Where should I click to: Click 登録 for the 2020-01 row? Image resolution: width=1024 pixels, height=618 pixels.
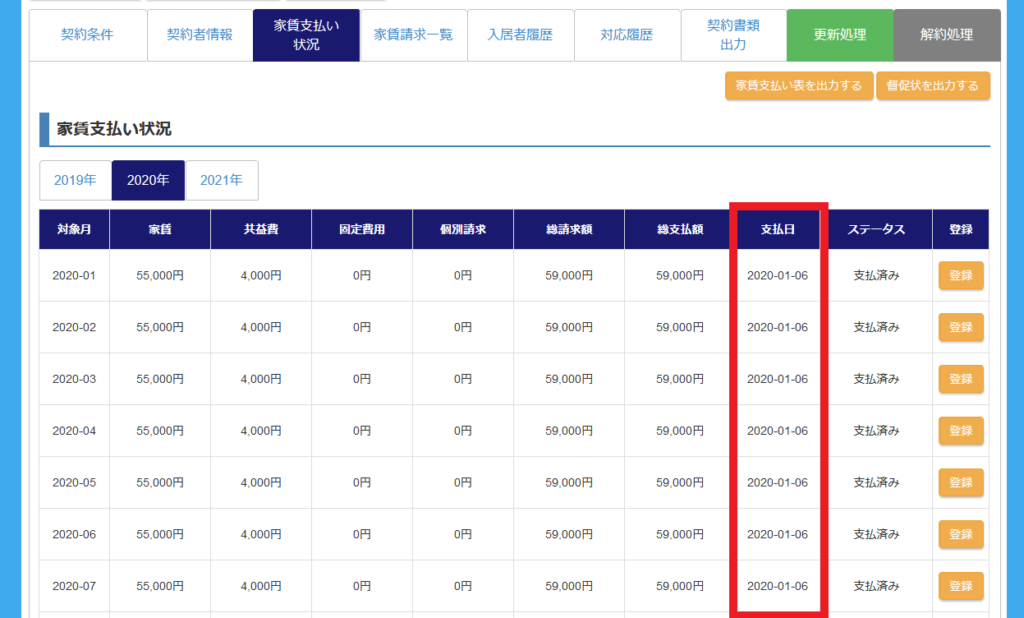(x=960, y=276)
